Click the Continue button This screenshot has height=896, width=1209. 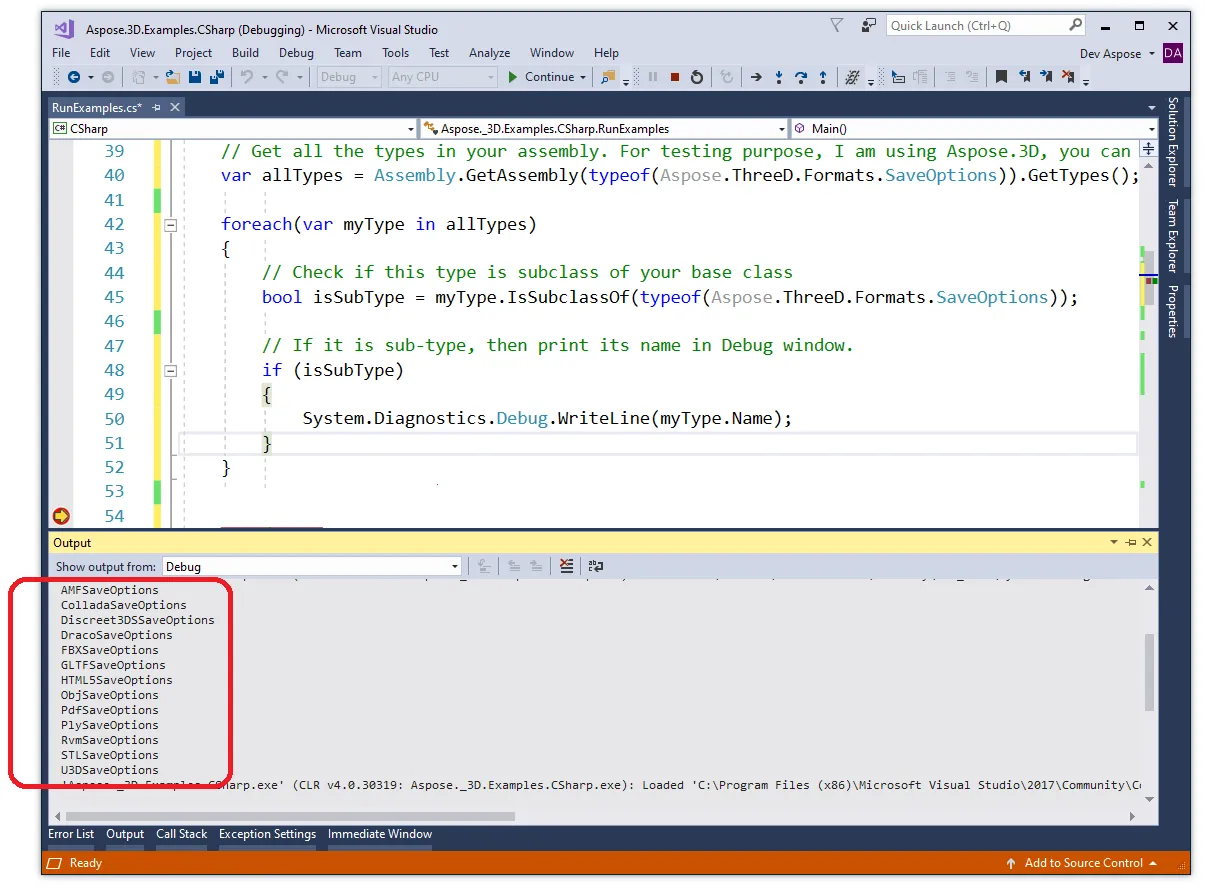click(x=541, y=77)
